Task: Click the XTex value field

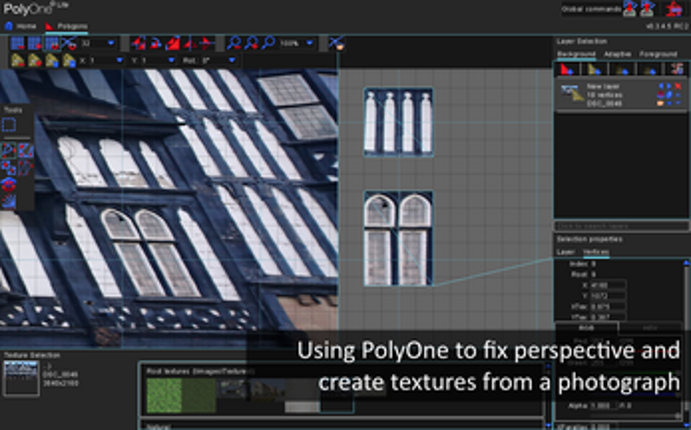Action: 608,306
